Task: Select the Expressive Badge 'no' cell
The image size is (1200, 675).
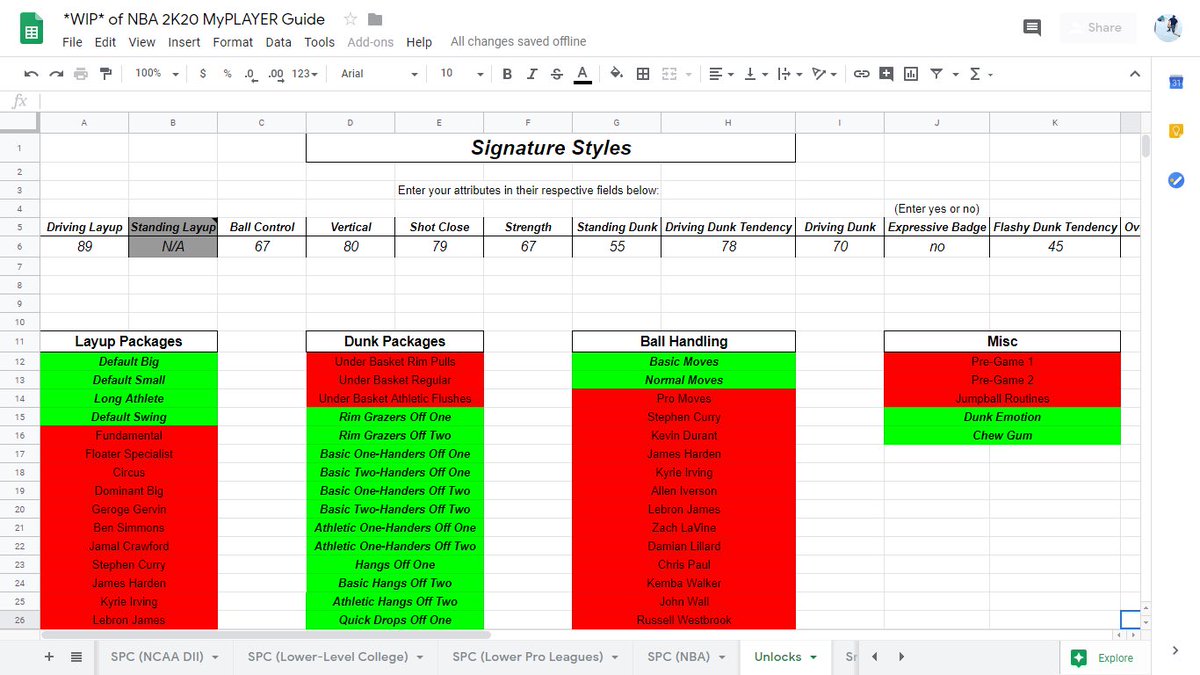Action: tap(937, 246)
